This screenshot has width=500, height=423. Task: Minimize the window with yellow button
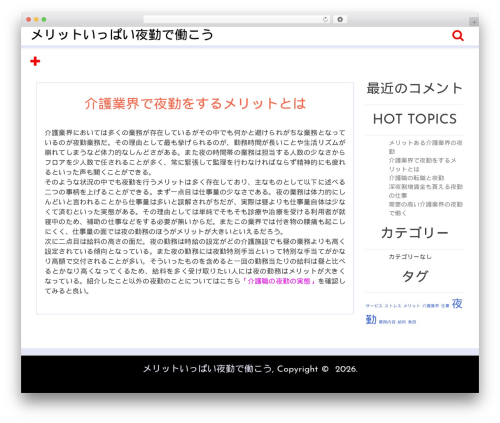point(36,19)
